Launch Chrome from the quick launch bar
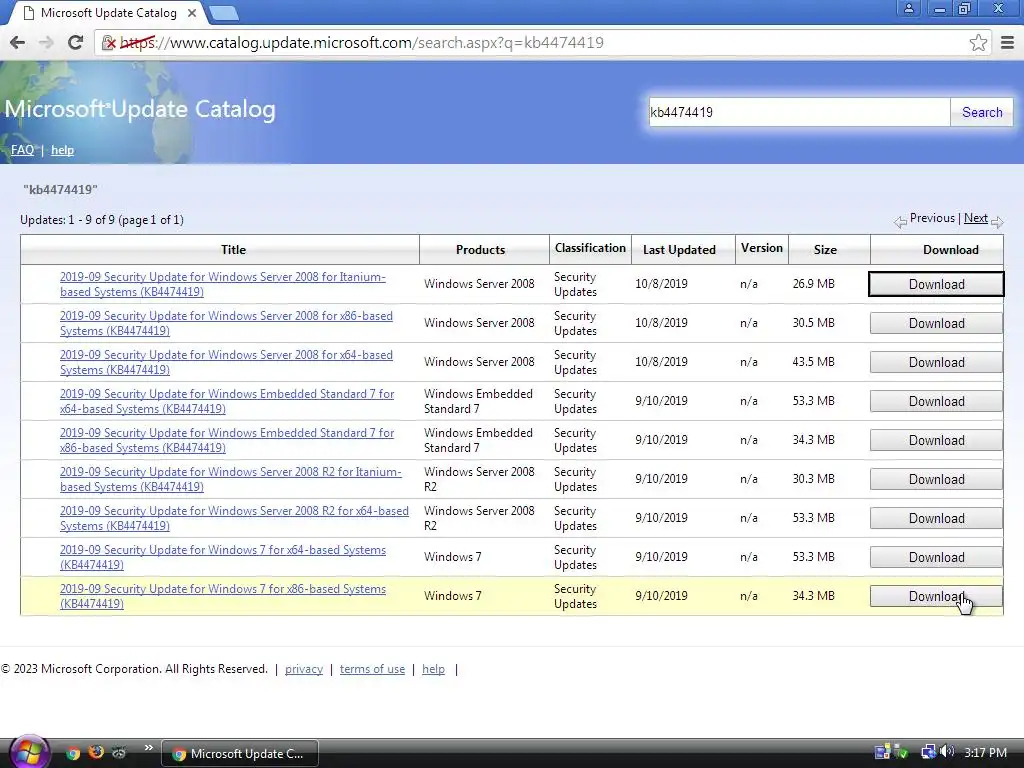The width and height of the screenshot is (1024, 768). pos(73,753)
